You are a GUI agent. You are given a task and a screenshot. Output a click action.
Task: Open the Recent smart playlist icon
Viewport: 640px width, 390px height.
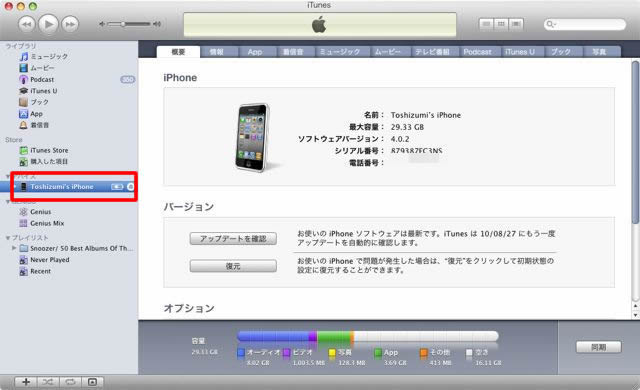tap(24, 271)
